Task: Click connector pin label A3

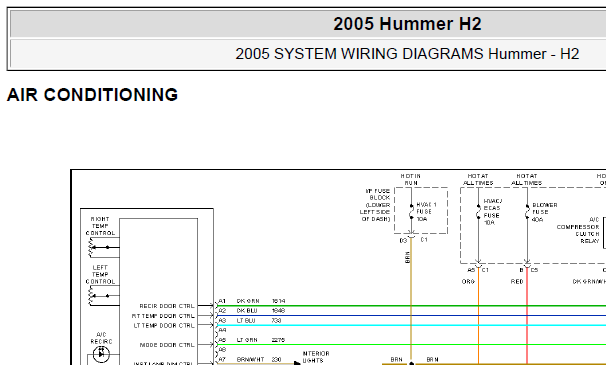Action: pos(222,321)
